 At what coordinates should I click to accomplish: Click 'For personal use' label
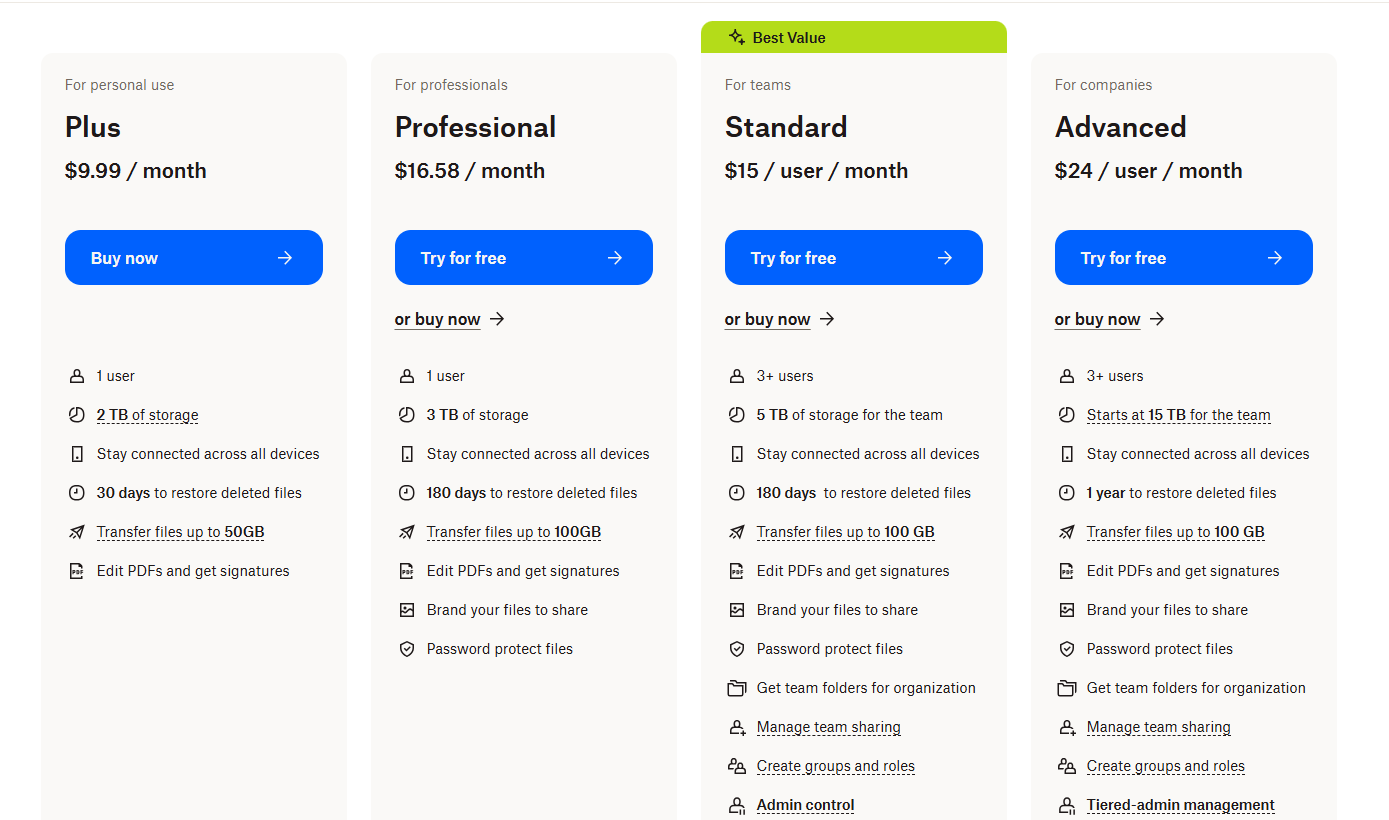[120, 85]
